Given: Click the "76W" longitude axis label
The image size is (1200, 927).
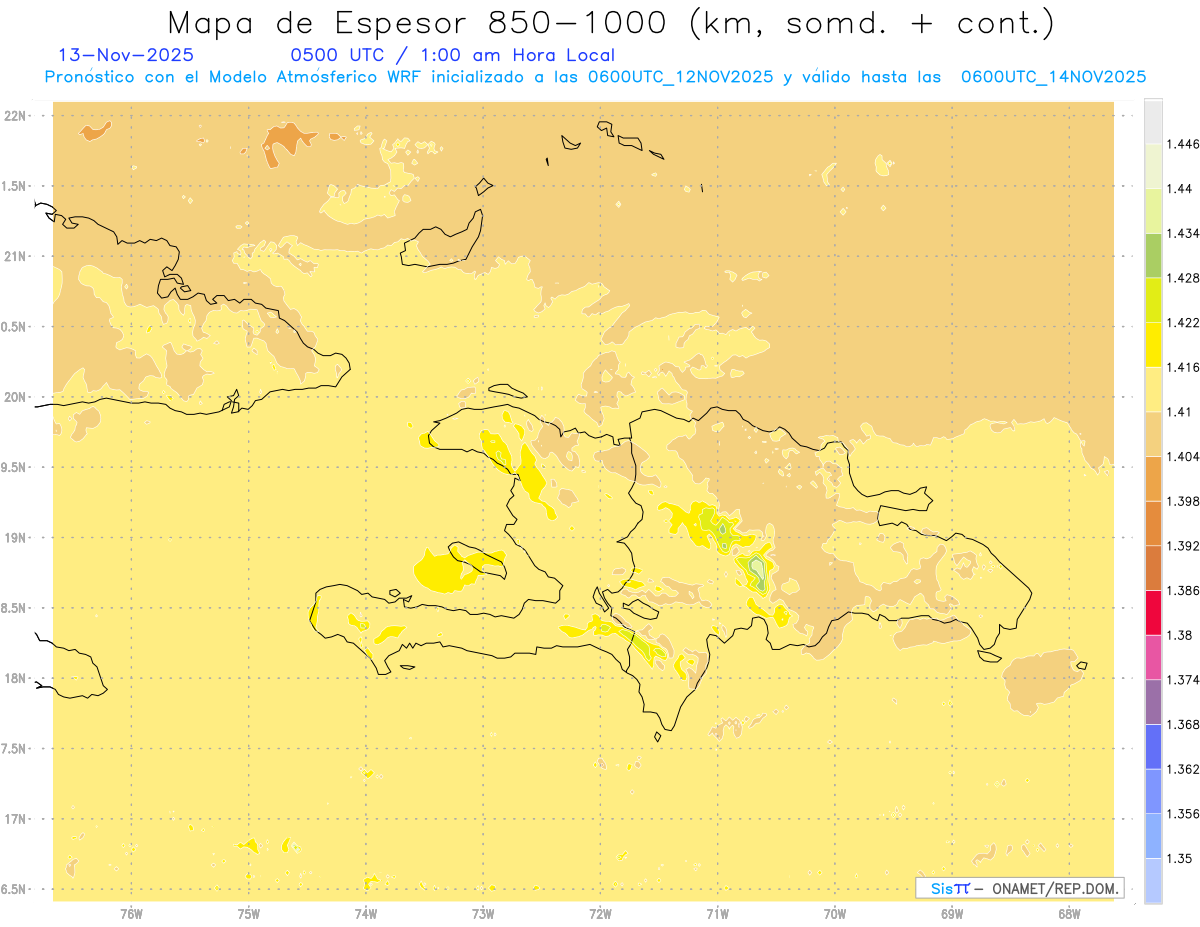Looking at the screenshot, I should coord(131,914).
